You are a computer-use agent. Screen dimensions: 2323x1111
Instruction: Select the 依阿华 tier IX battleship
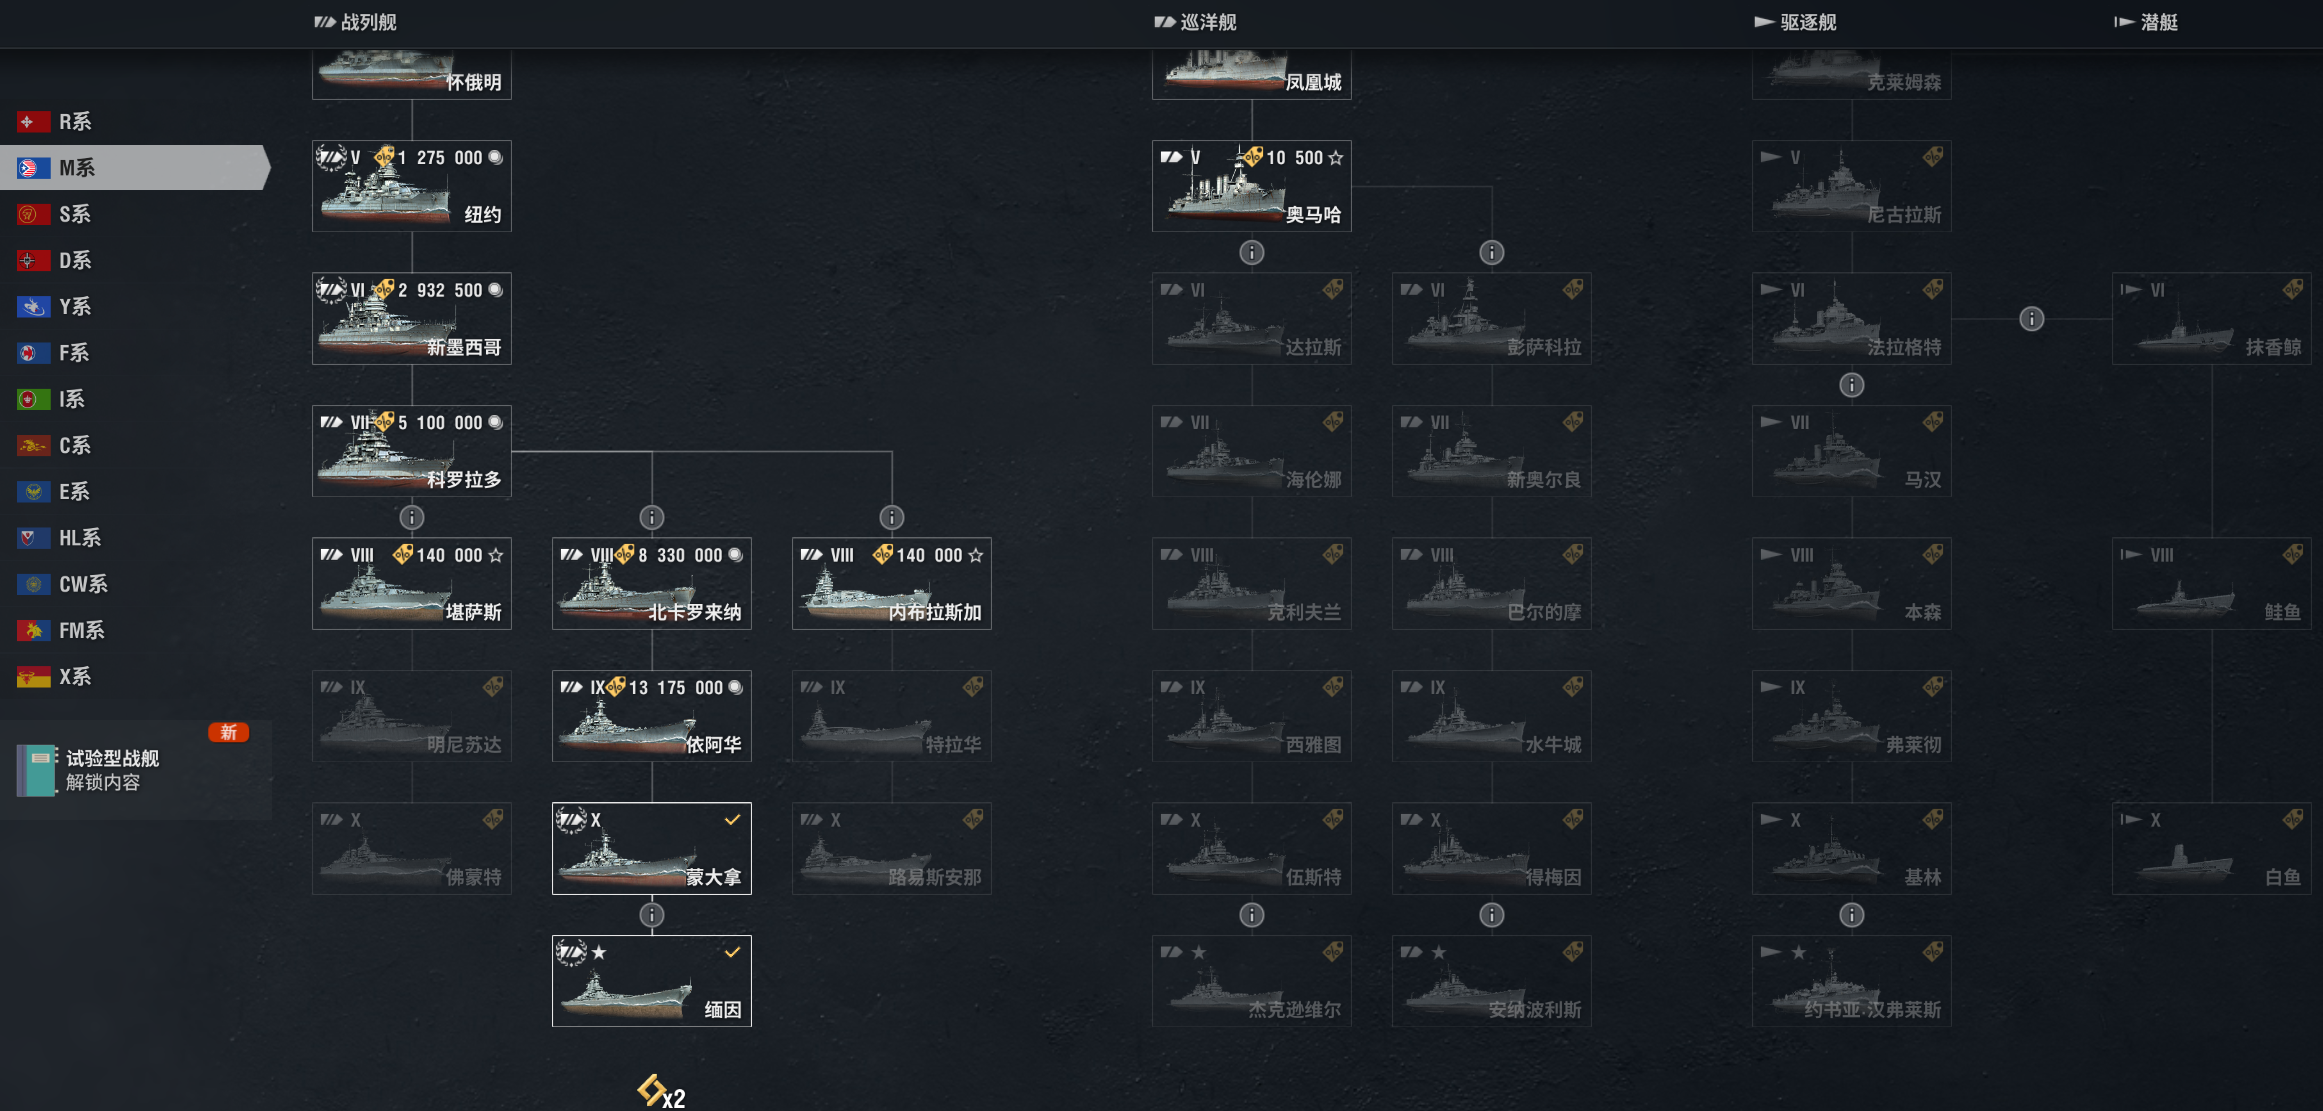tap(652, 716)
